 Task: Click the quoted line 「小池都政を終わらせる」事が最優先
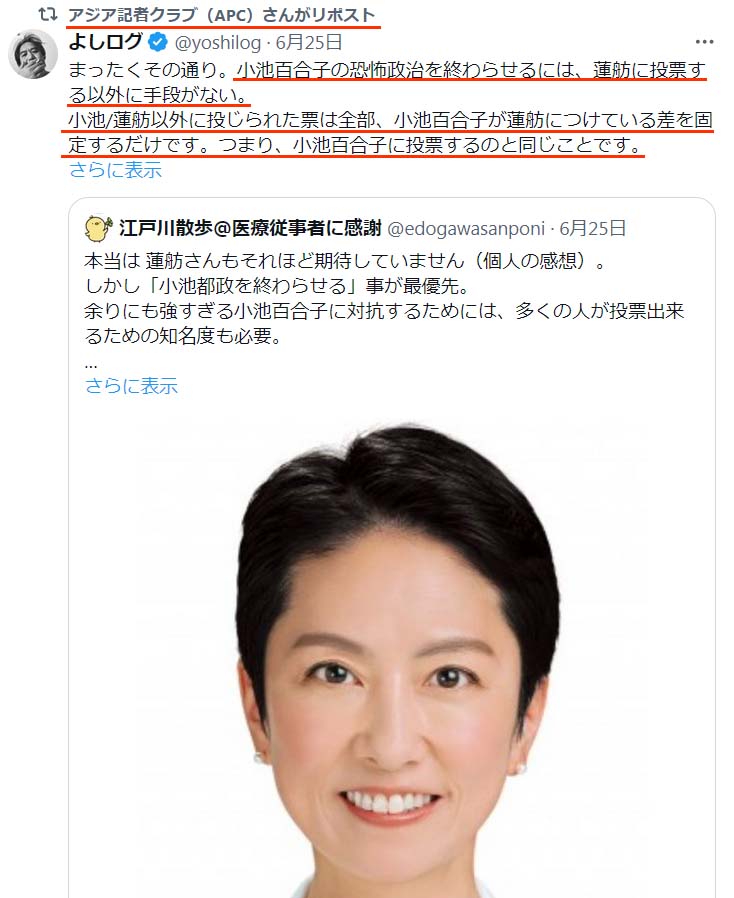[x=278, y=286]
